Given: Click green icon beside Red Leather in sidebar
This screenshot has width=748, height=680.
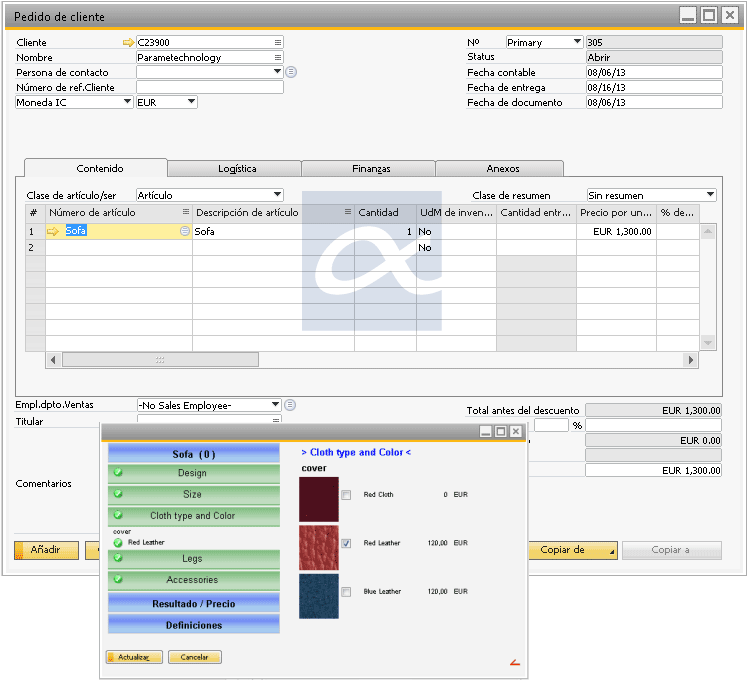Looking at the screenshot, I should 118,543.
